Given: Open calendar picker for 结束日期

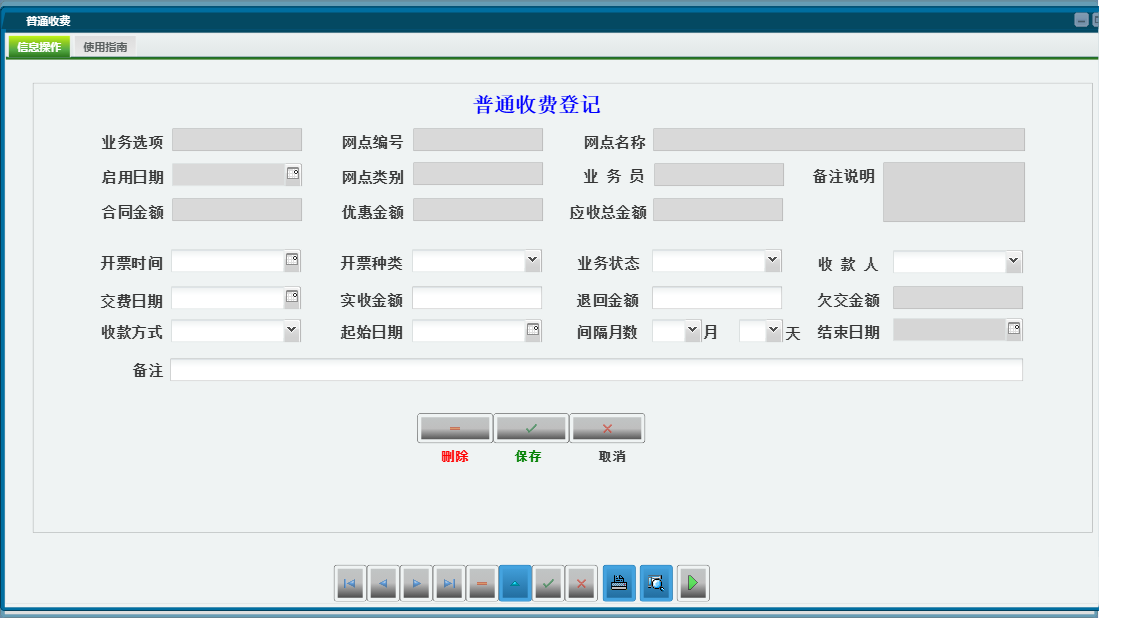Looking at the screenshot, I should pos(1014,328).
